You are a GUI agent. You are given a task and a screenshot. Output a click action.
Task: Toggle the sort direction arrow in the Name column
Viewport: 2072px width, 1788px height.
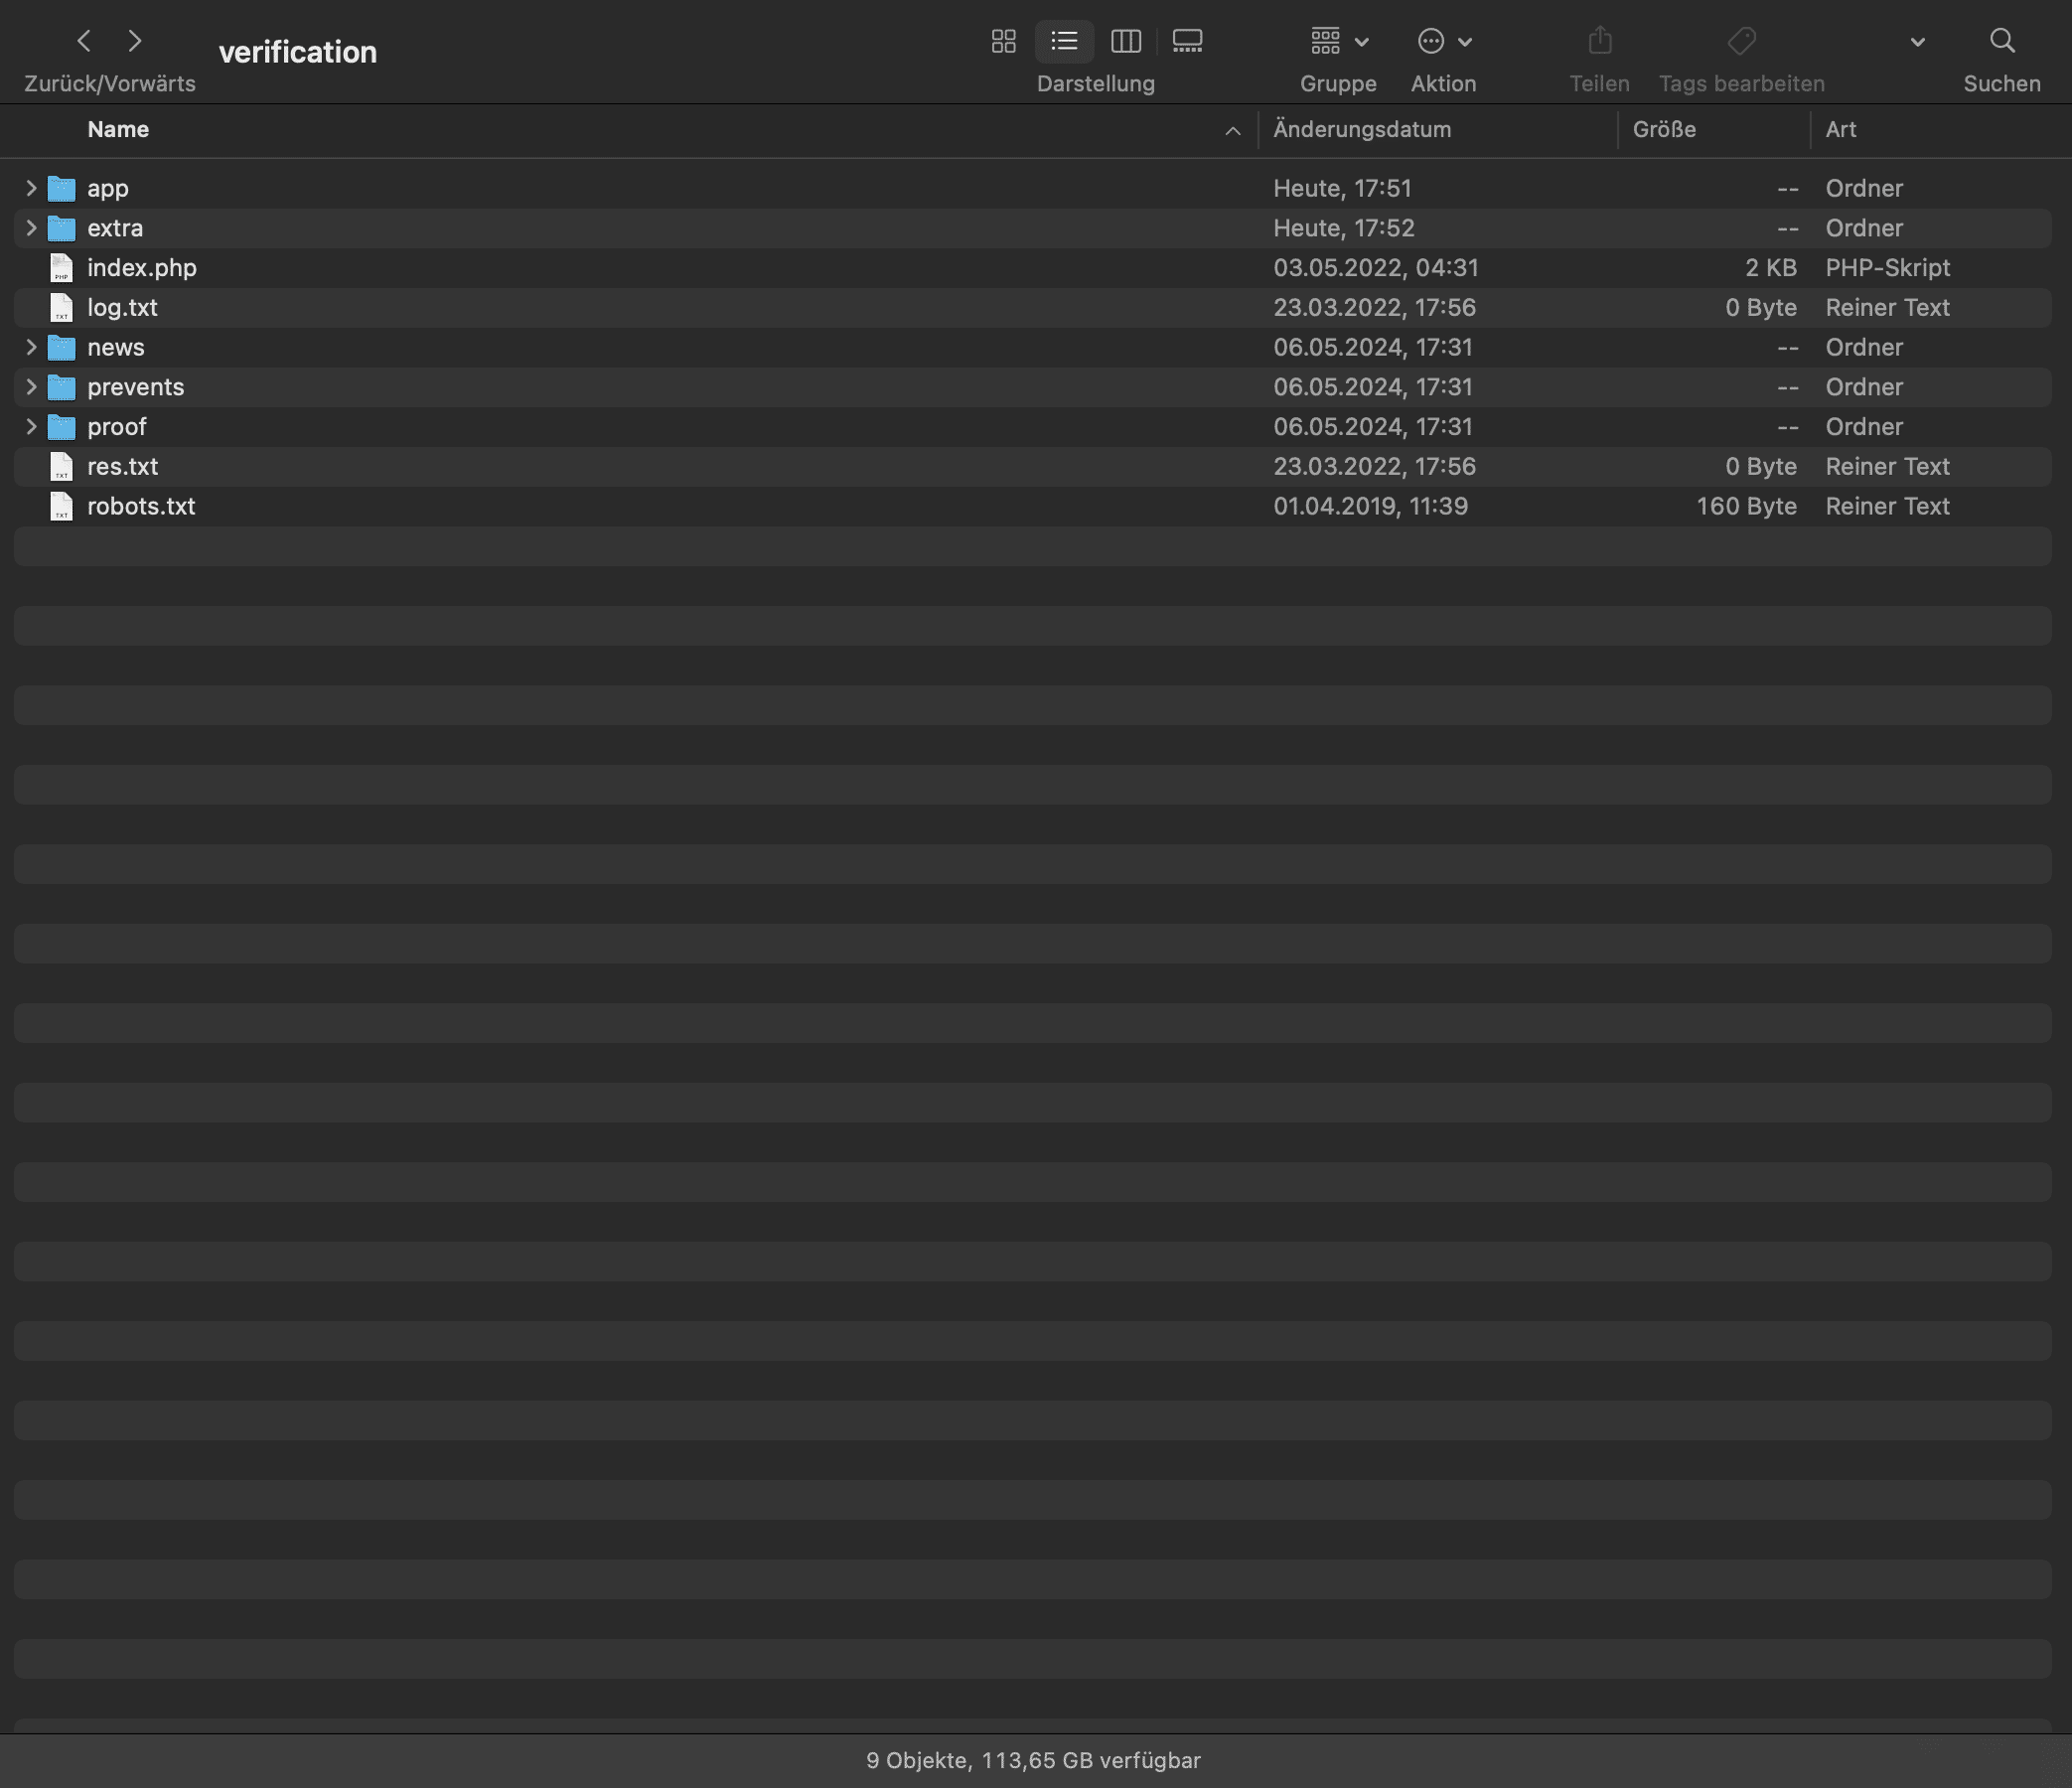coord(1232,131)
